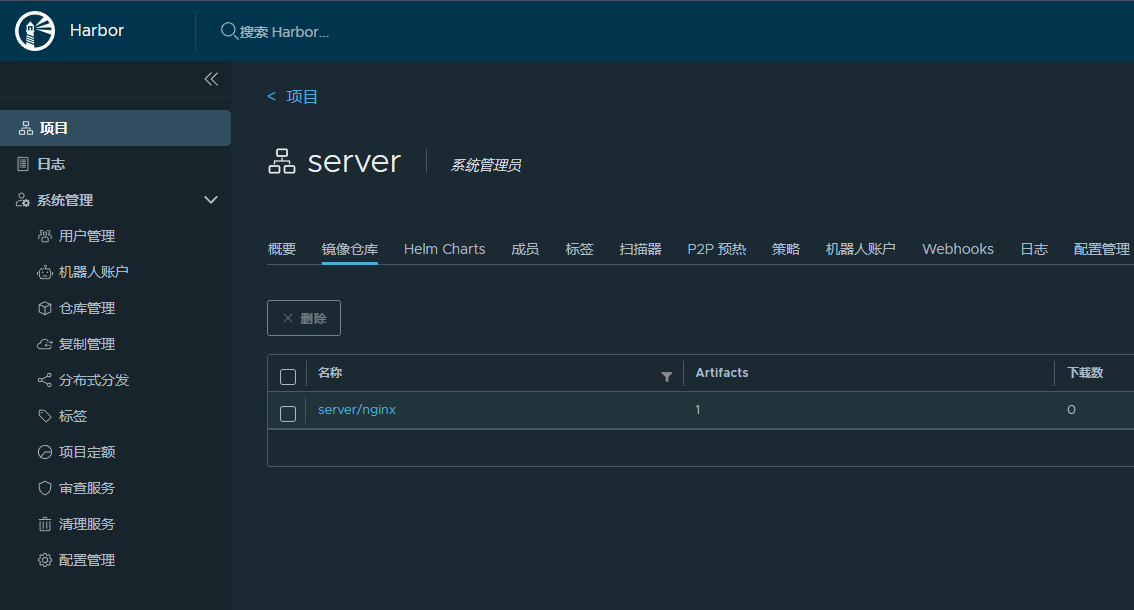Toggle the select-all checkbox in table header

(x=288, y=377)
